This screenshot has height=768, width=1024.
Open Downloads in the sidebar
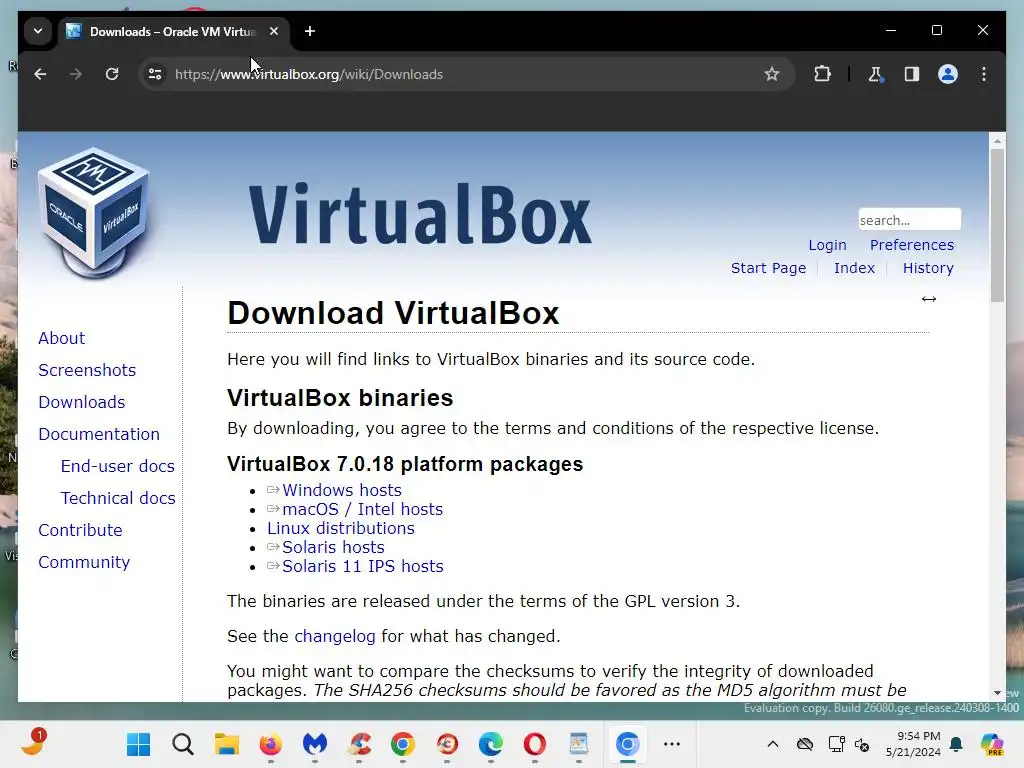[82, 402]
